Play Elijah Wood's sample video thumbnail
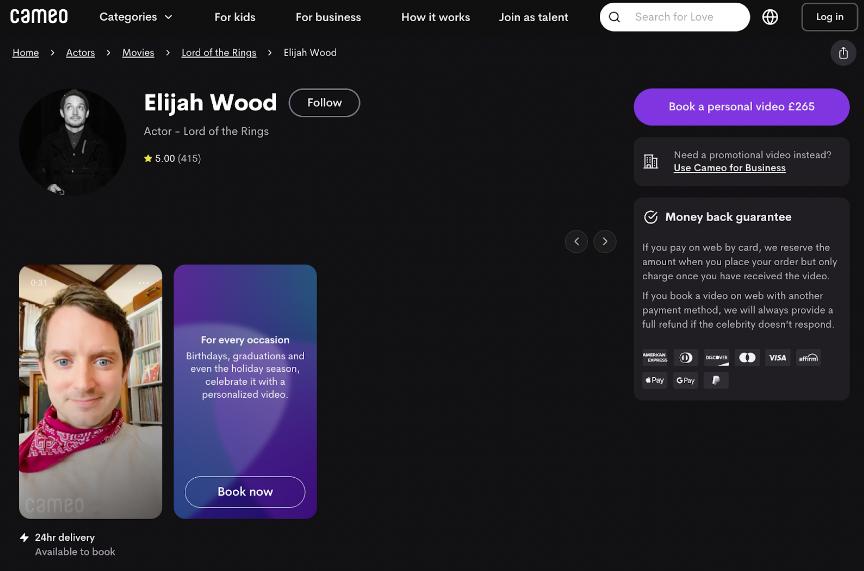The height and width of the screenshot is (571, 864). point(90,391)
